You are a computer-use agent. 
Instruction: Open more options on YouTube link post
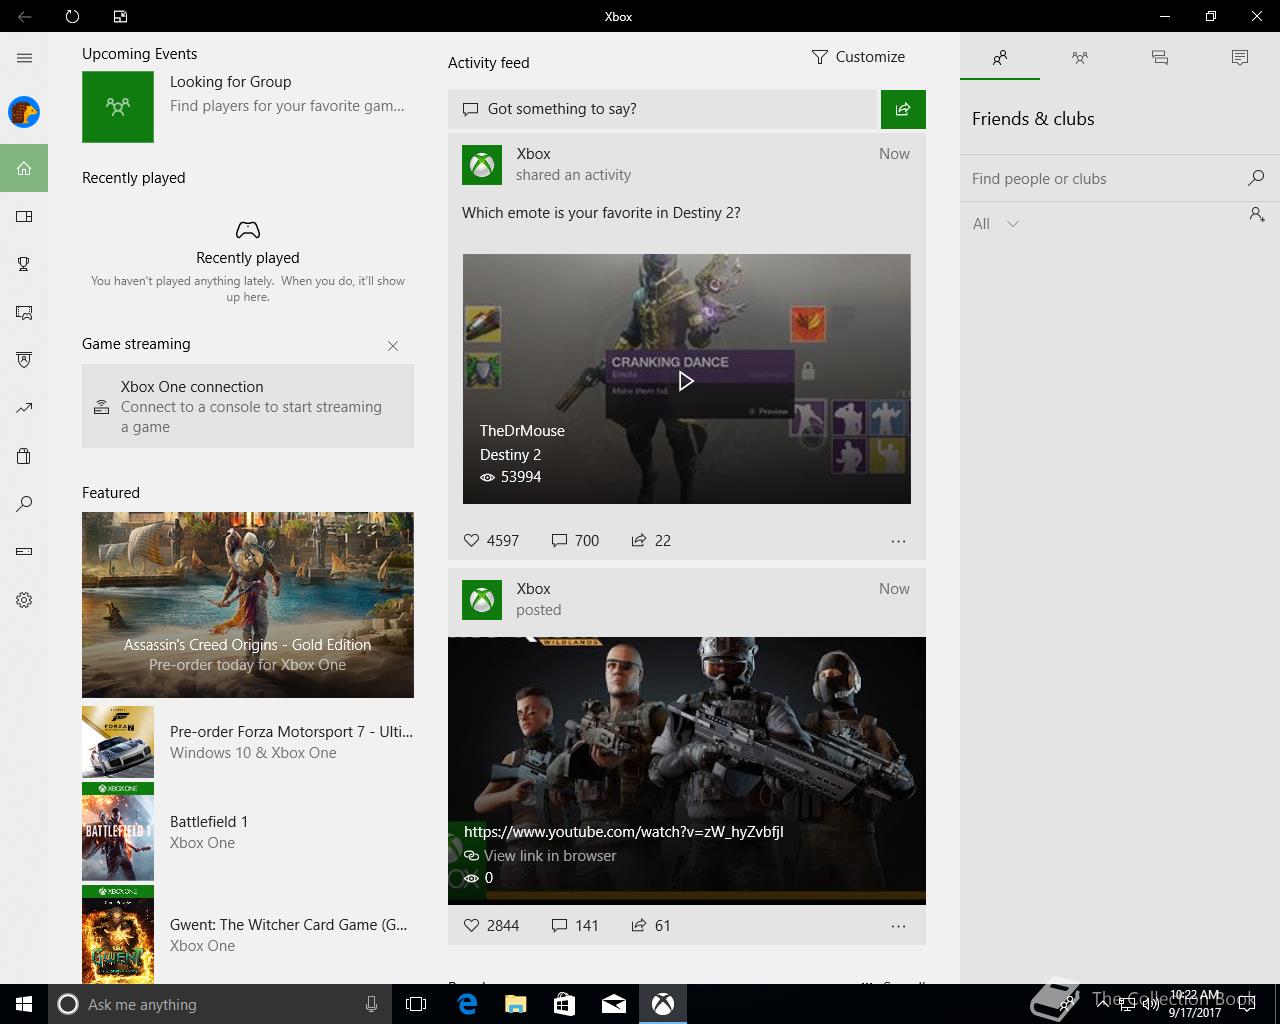coord(898,926)
